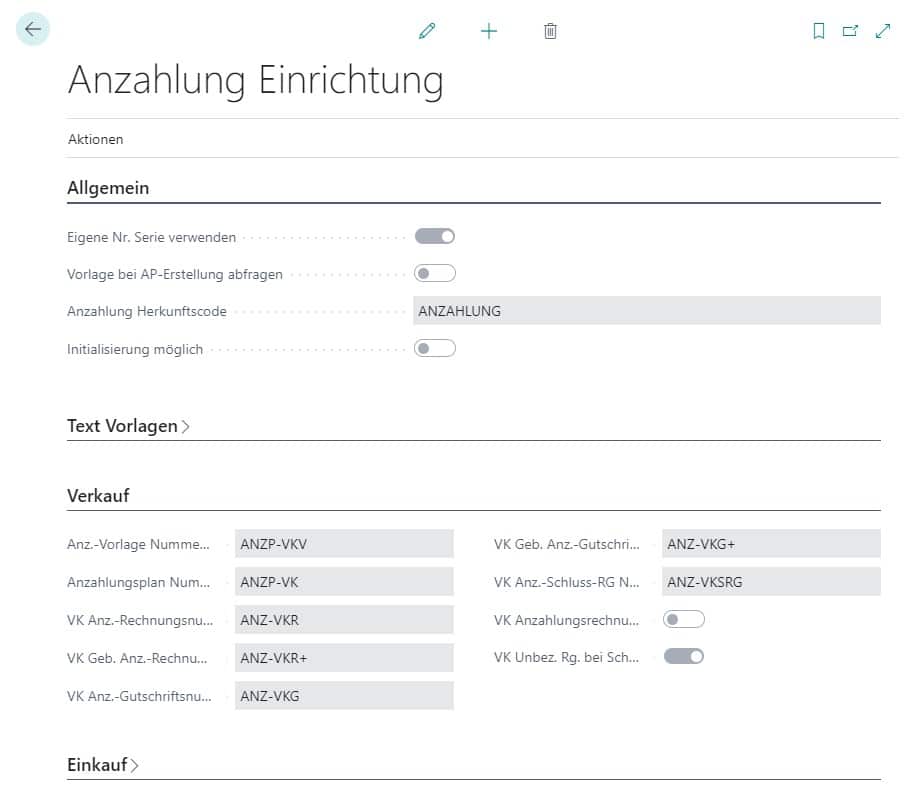This screenshot has height=803, width=913.
Task: Click the Anz.-Vorlage Numme... label
Action: coord(138,544)
